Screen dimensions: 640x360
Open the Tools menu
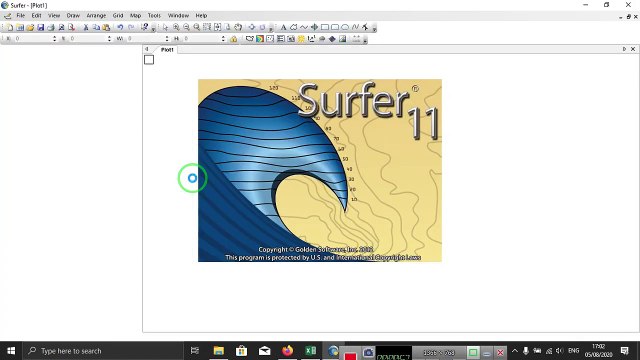[x=154, y=16]
